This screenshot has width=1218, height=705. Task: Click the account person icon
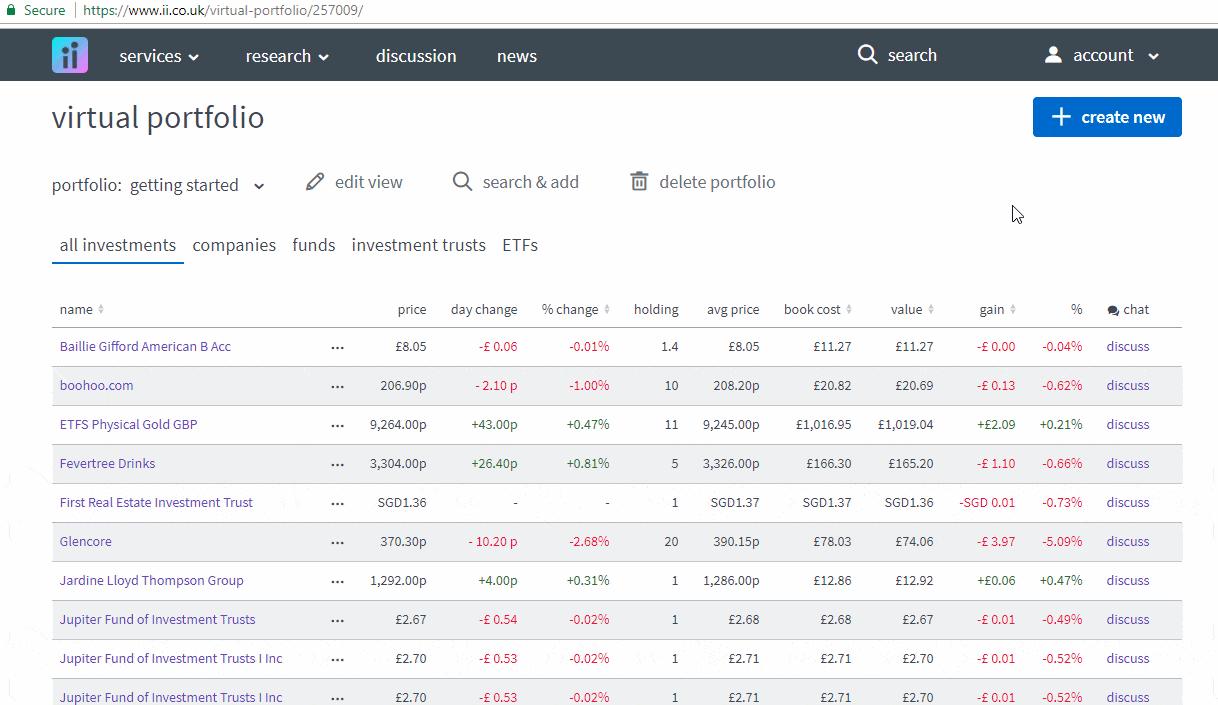1053,55
